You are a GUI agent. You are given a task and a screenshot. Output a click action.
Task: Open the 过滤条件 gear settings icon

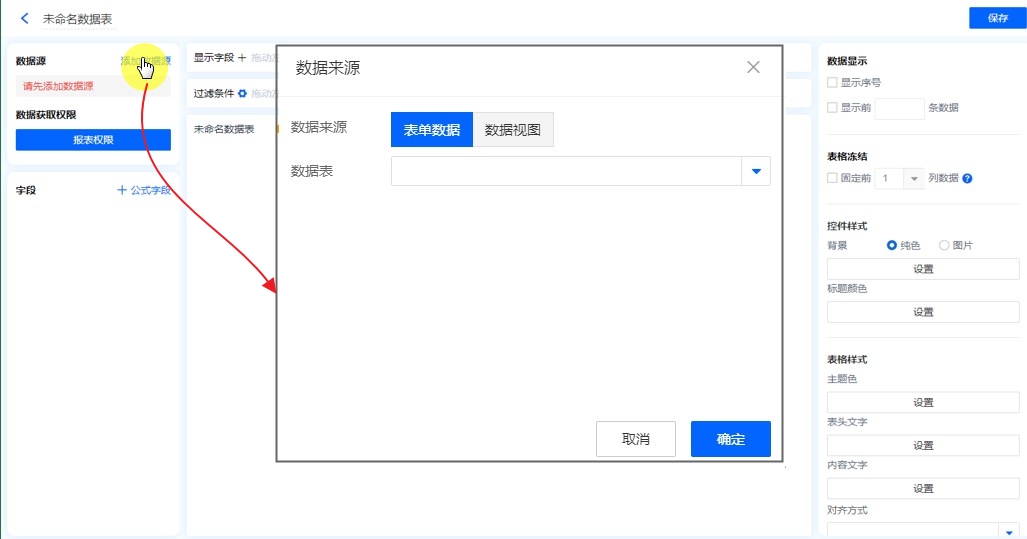(x=242, y=93)
